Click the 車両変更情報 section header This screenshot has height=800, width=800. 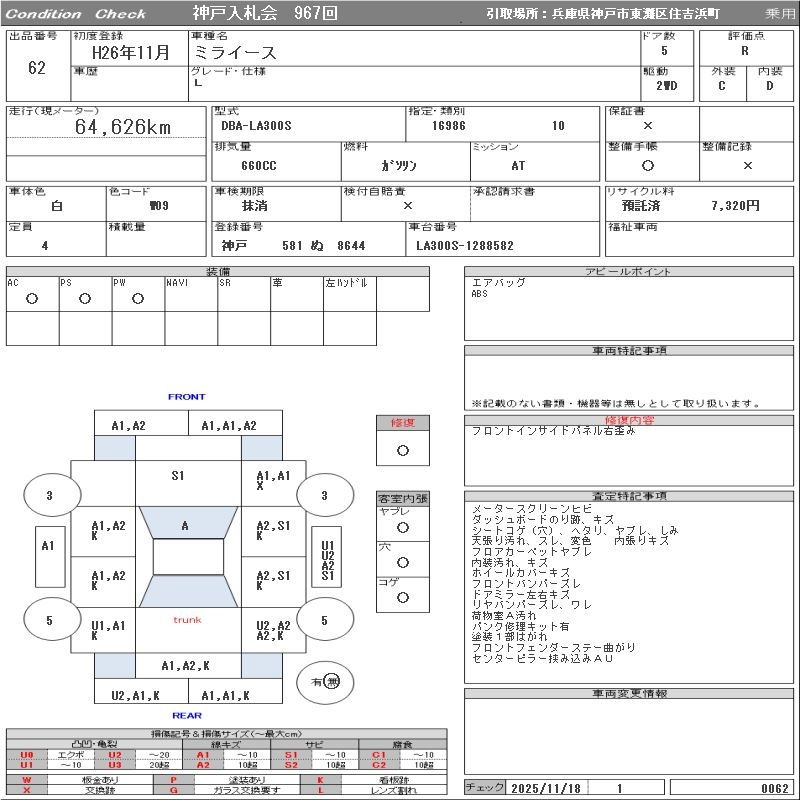[629, 693]
